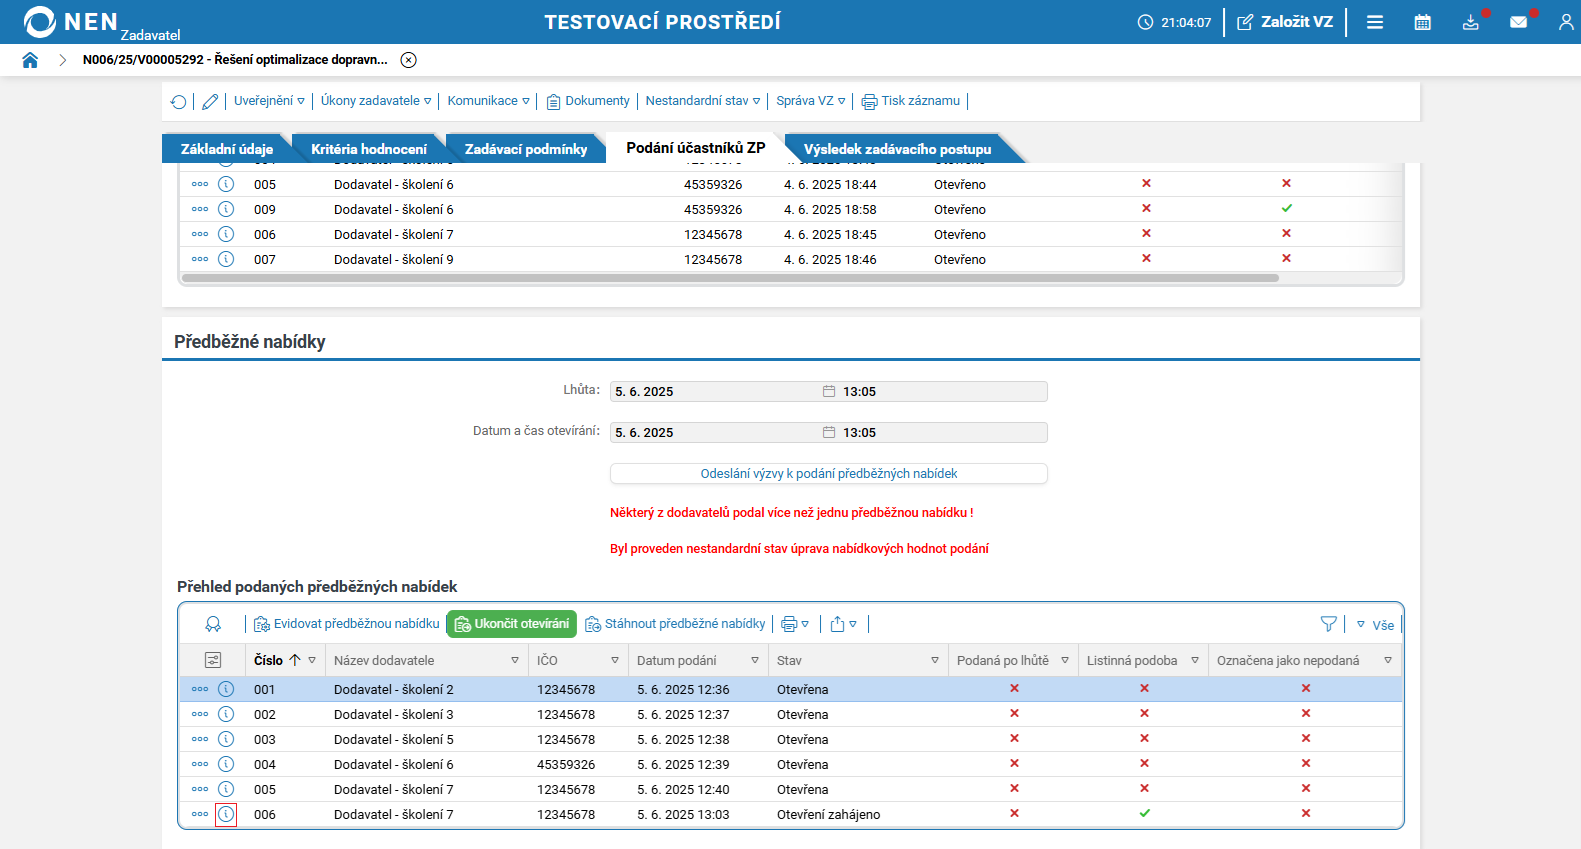Click Tisk záznamu print action
1581x849 pixels.
coord(911,101)
